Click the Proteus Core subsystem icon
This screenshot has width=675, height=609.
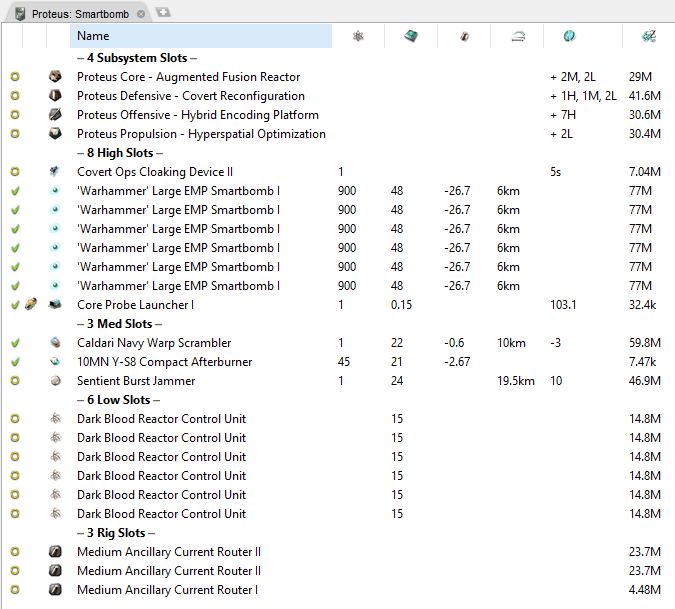pos(55,77)
